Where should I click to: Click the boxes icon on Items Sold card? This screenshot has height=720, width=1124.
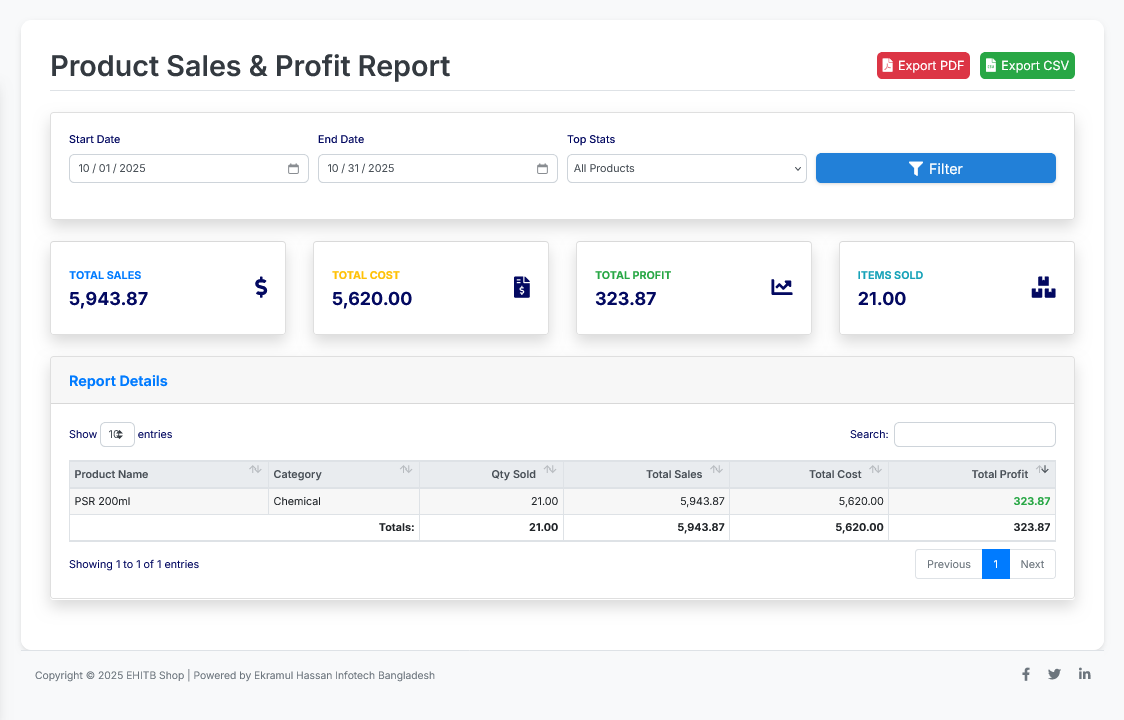(1043, 287)
